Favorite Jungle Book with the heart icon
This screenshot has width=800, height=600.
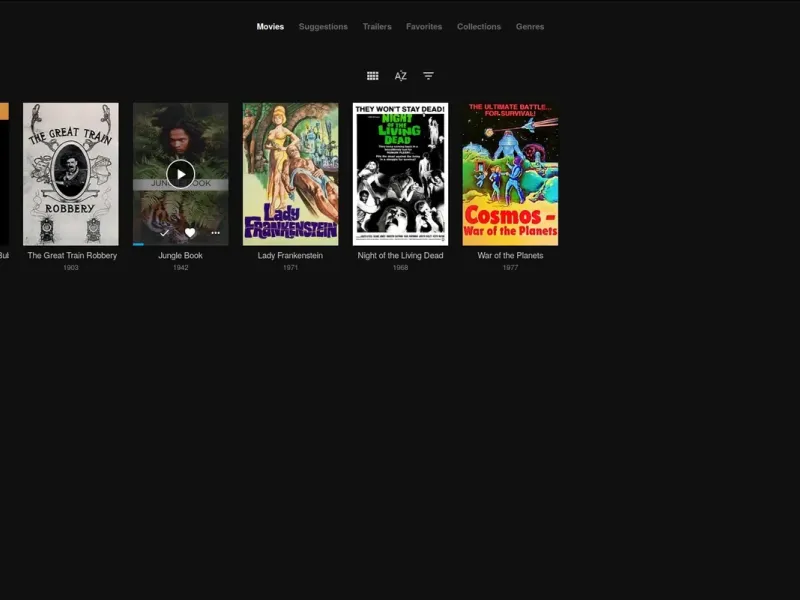[x=190, y=233]
